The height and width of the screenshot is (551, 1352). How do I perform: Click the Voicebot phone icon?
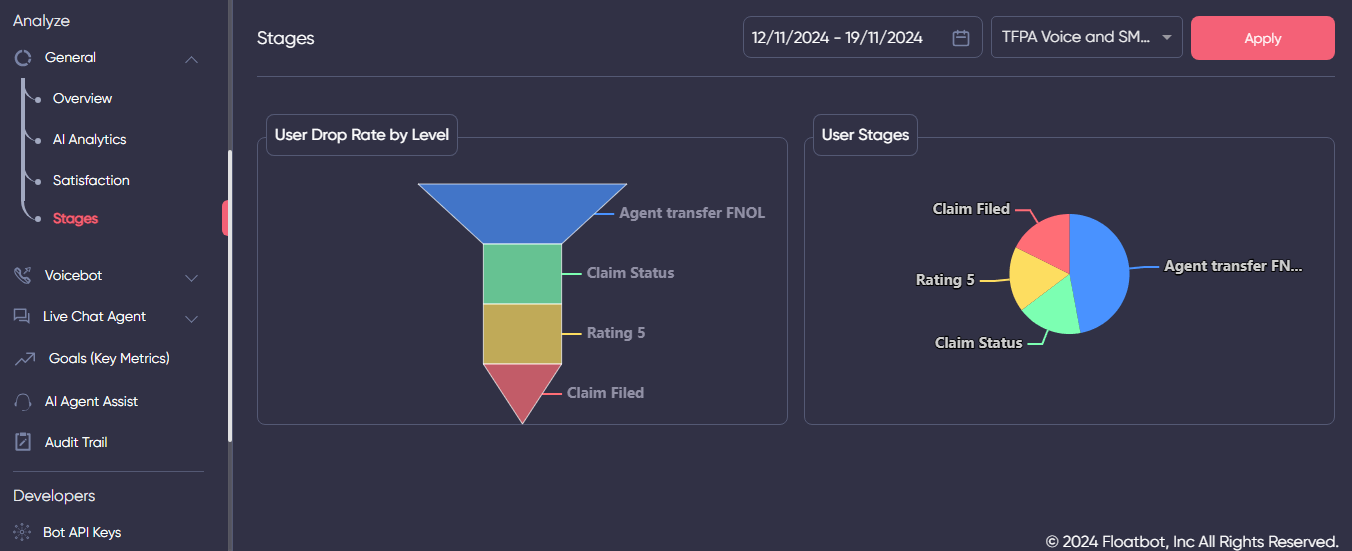pos(23,275)
